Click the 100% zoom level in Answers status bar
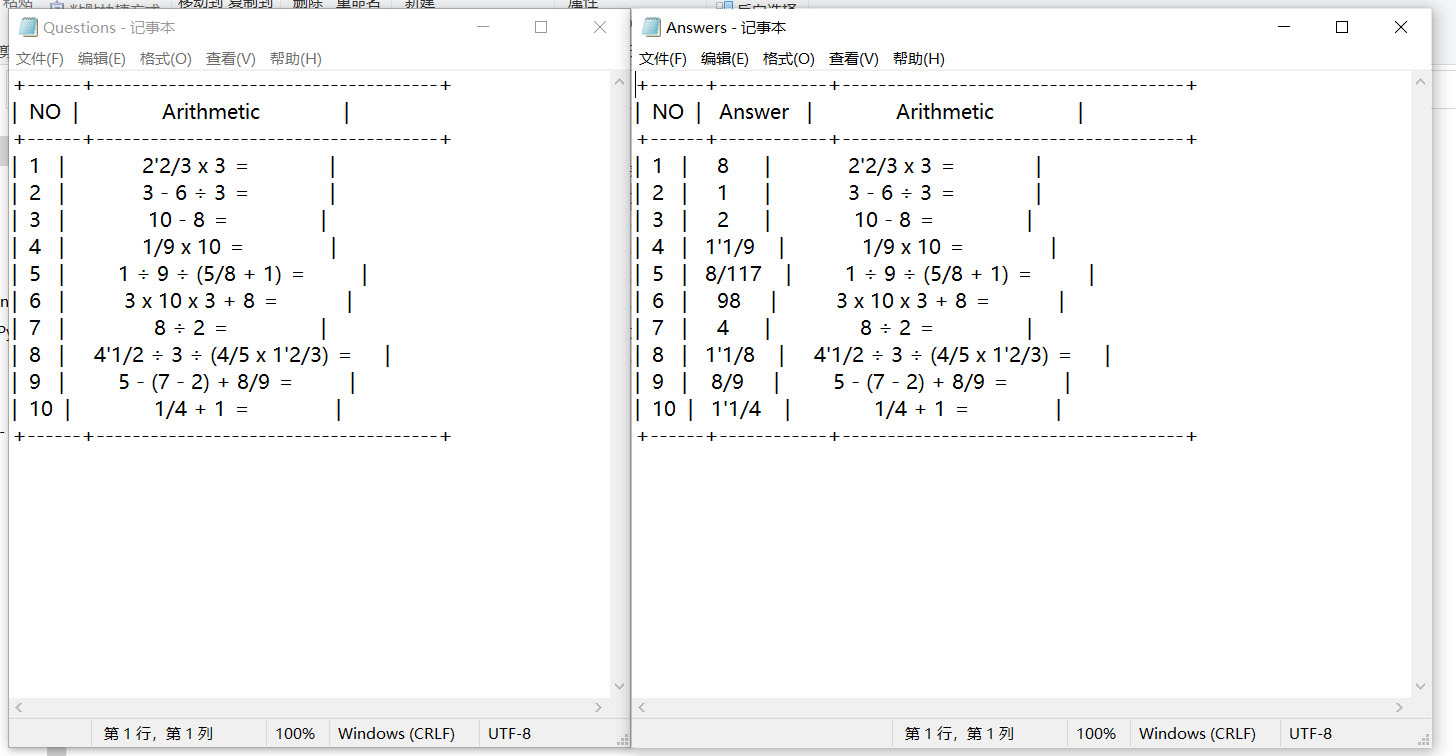The width and height of the screenshot is (1456, 756). 1096,734
